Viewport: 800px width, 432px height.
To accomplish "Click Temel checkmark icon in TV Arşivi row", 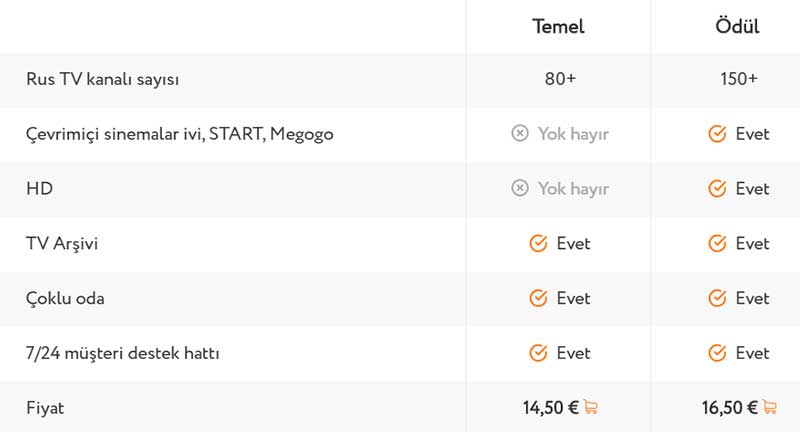I will pos(538,243).
